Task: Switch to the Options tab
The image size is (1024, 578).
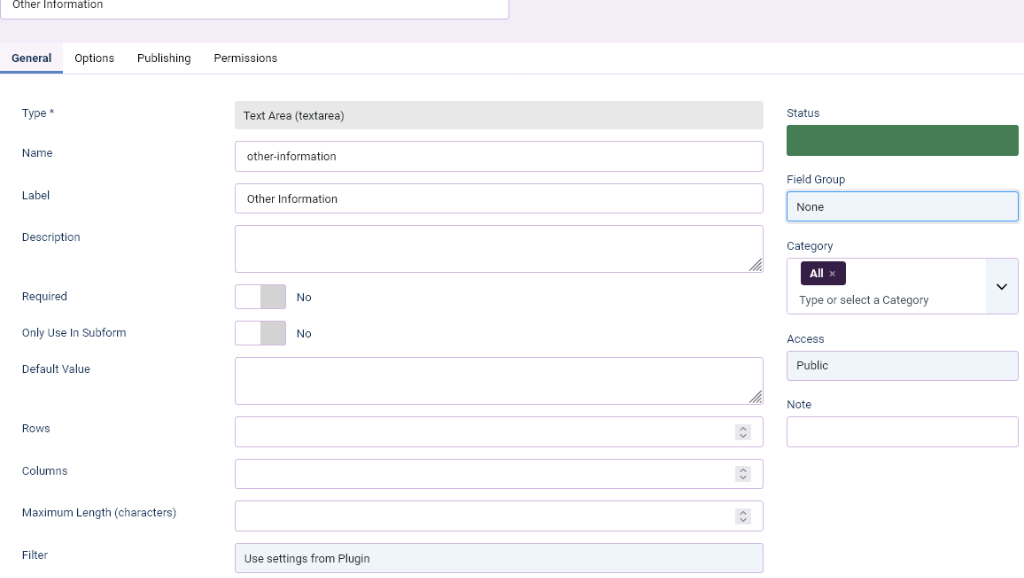Action: point(94,58)
